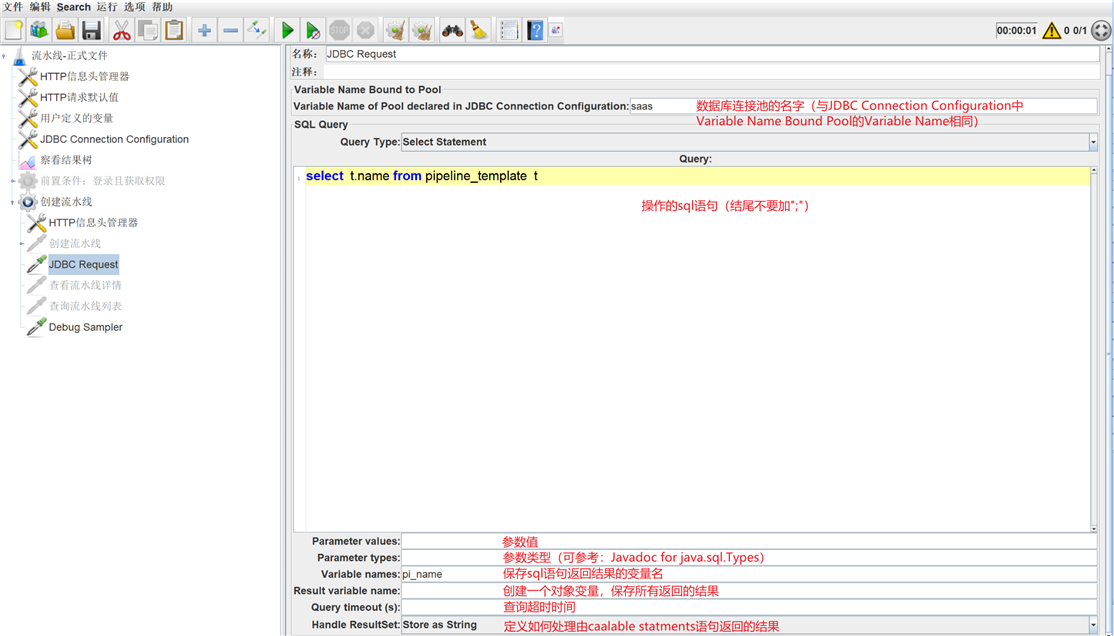Screen dimensions: 1114x636
Task: Select 察看结果树 listener node
Action: click(66, 160)
